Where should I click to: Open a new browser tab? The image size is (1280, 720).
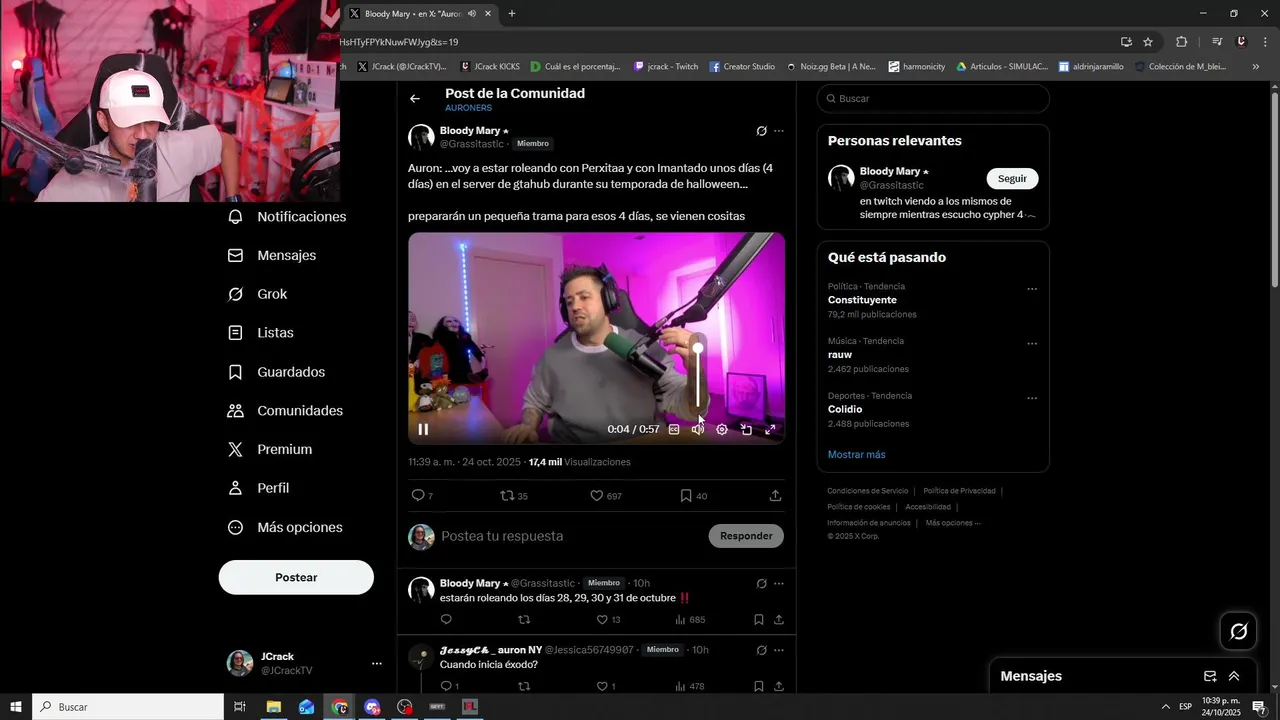512,14
